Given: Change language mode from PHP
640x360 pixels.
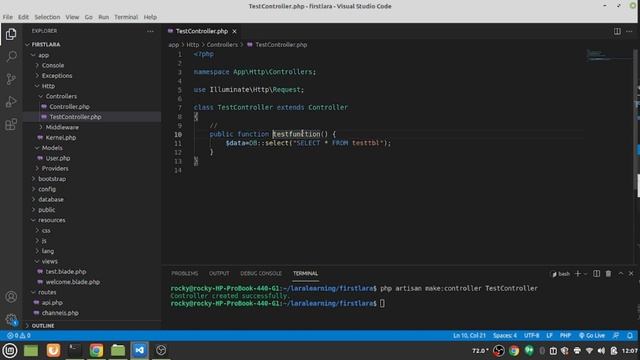Looking at the screenshot, I should pyautogui.click(x=565, y=336).
